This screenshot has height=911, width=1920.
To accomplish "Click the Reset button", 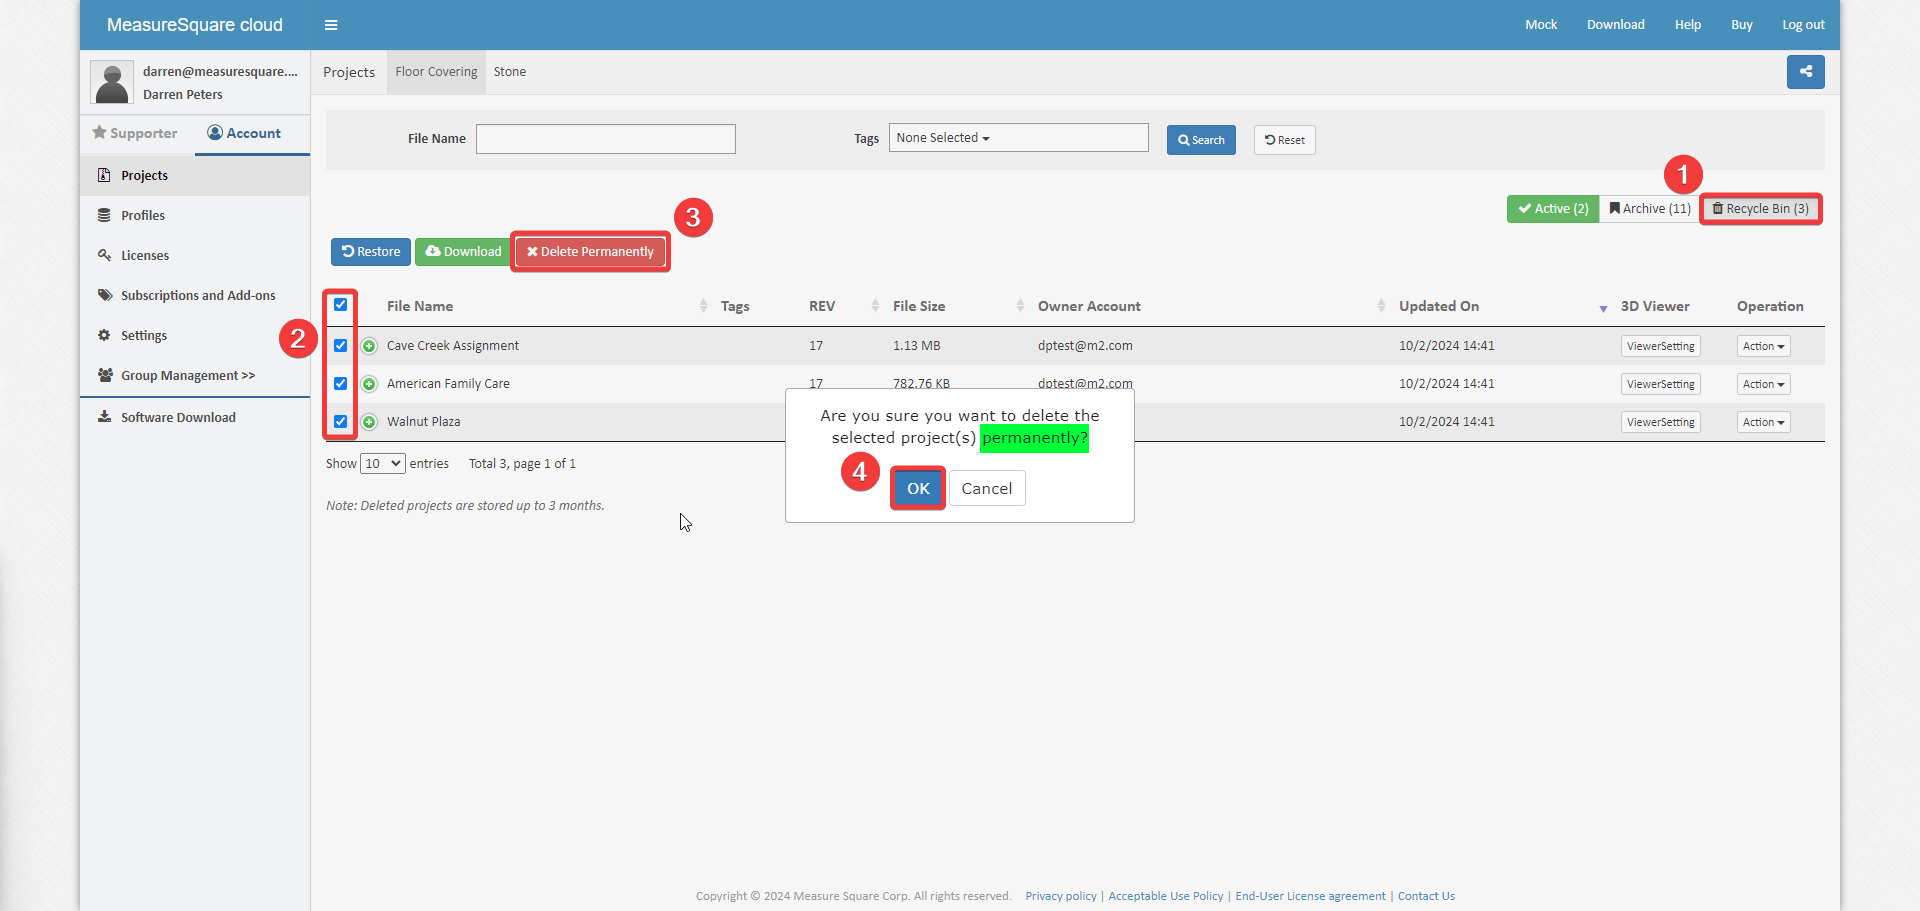I will [1285, 140].
